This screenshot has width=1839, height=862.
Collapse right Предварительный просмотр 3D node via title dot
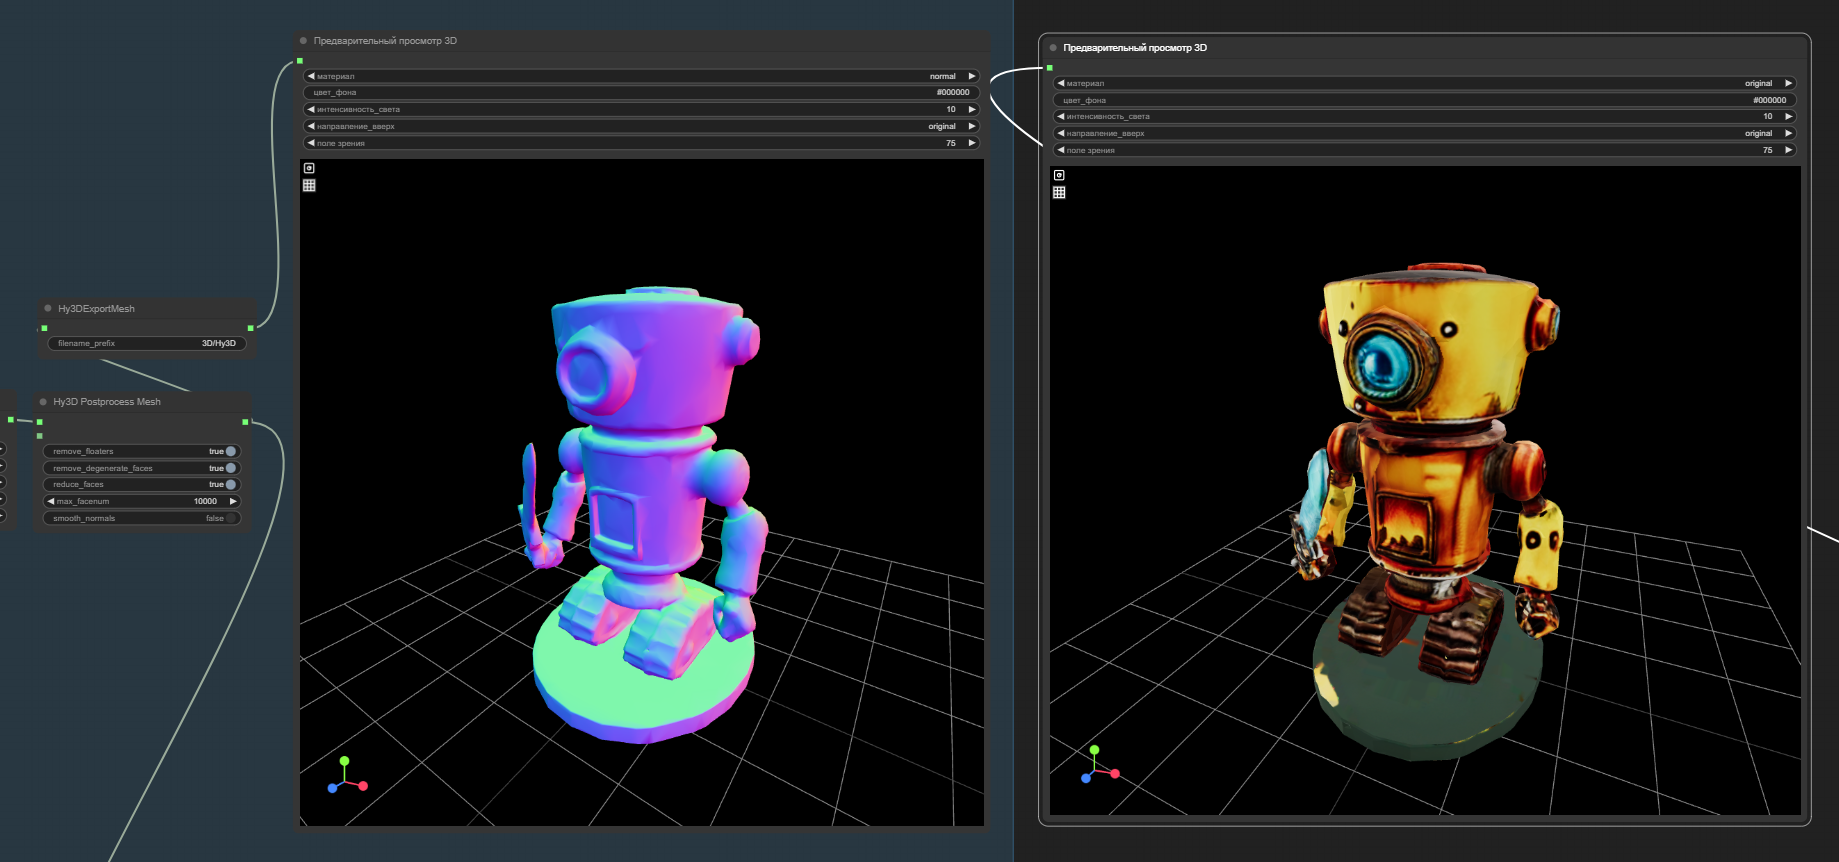pyautogui.click(x=1053, y=48)
